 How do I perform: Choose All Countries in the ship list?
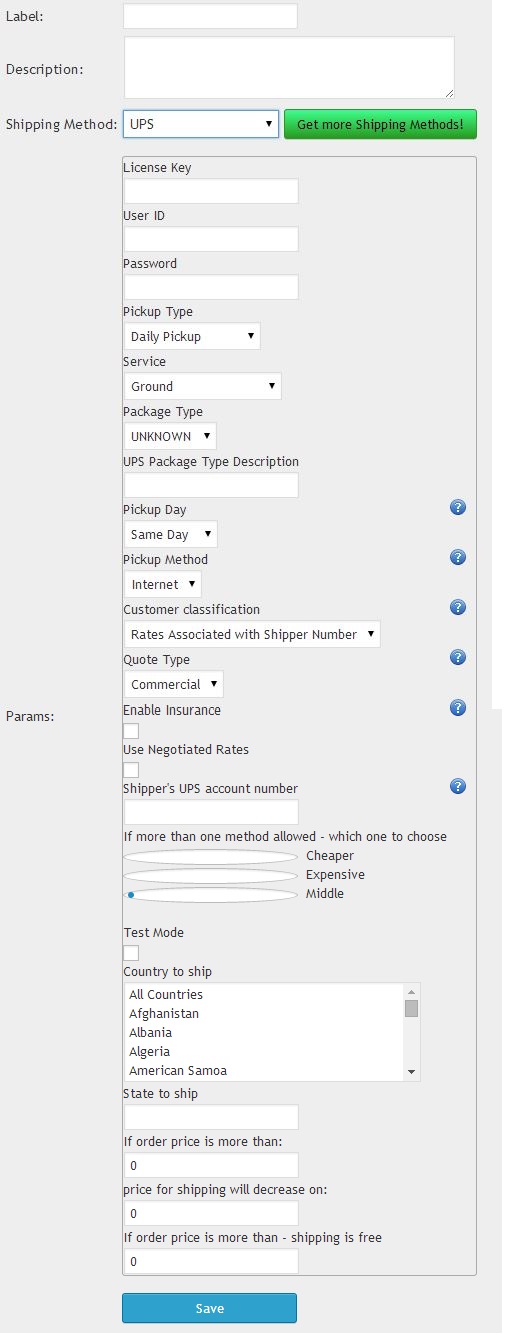[x=166, y=994]
